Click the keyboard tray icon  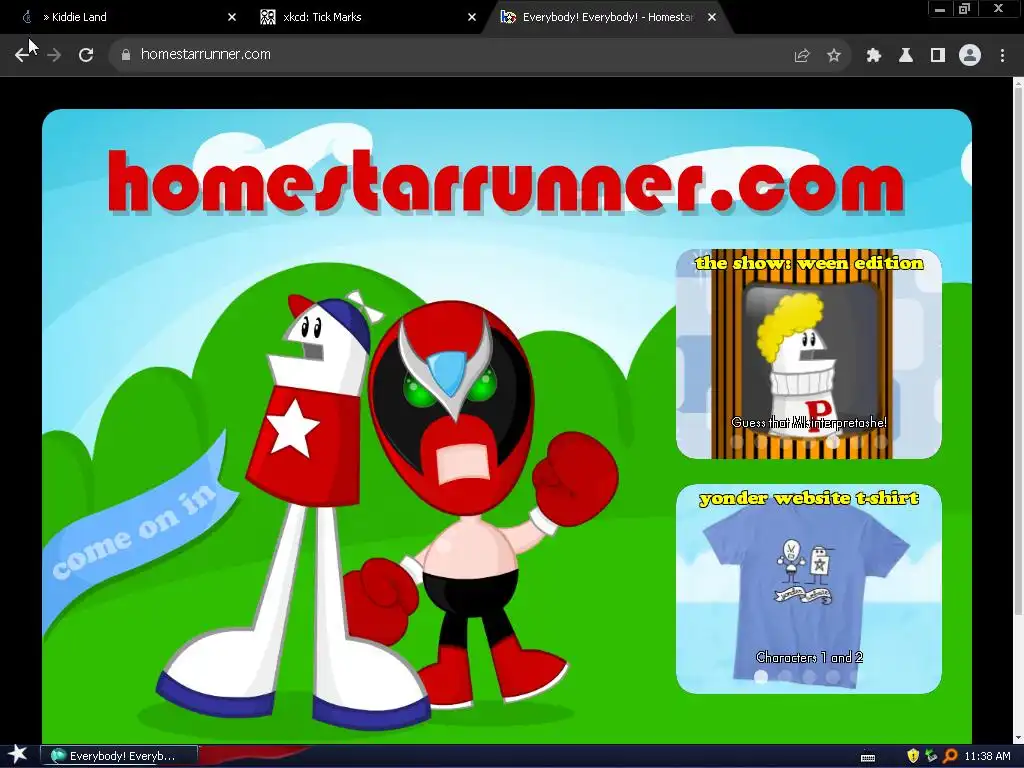click(x=868, y=757)
